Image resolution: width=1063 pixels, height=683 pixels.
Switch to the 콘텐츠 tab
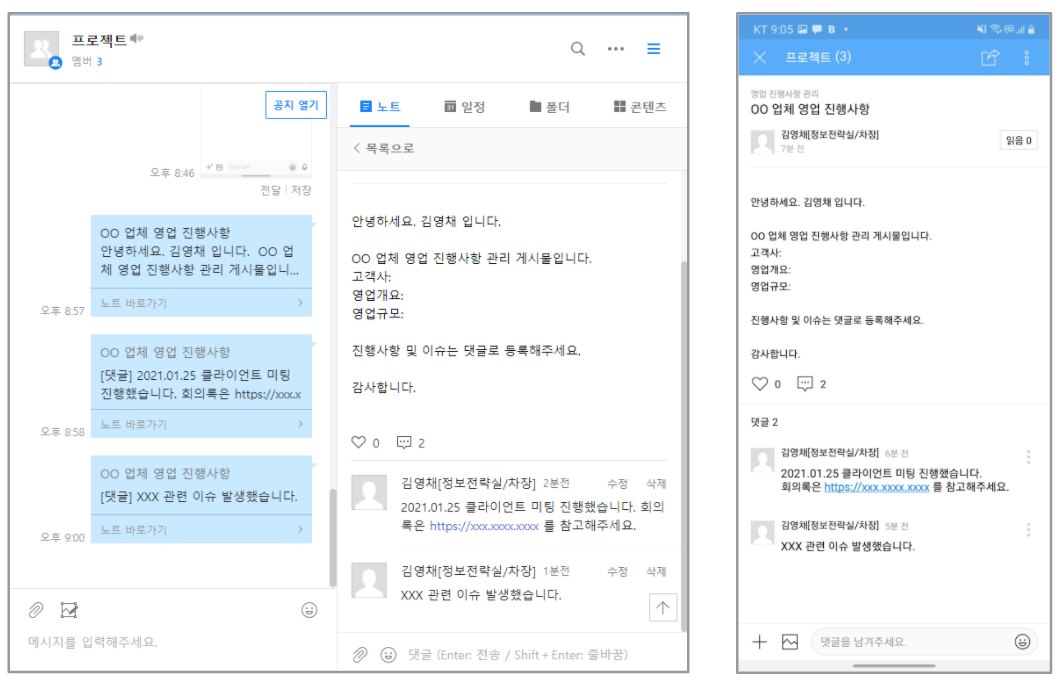tap(640, 106)
